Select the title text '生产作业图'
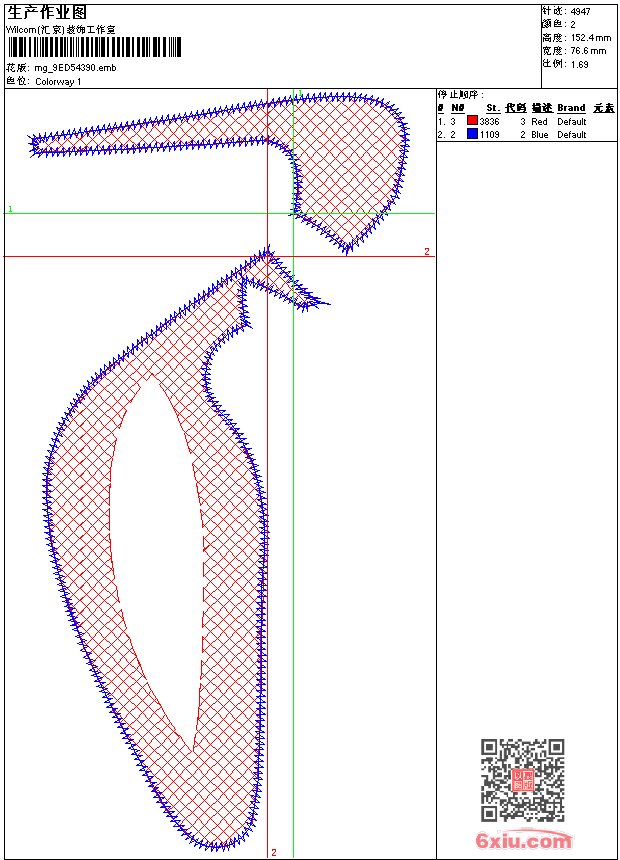Viewport: 620px width, 860px height. coord(47,13)
